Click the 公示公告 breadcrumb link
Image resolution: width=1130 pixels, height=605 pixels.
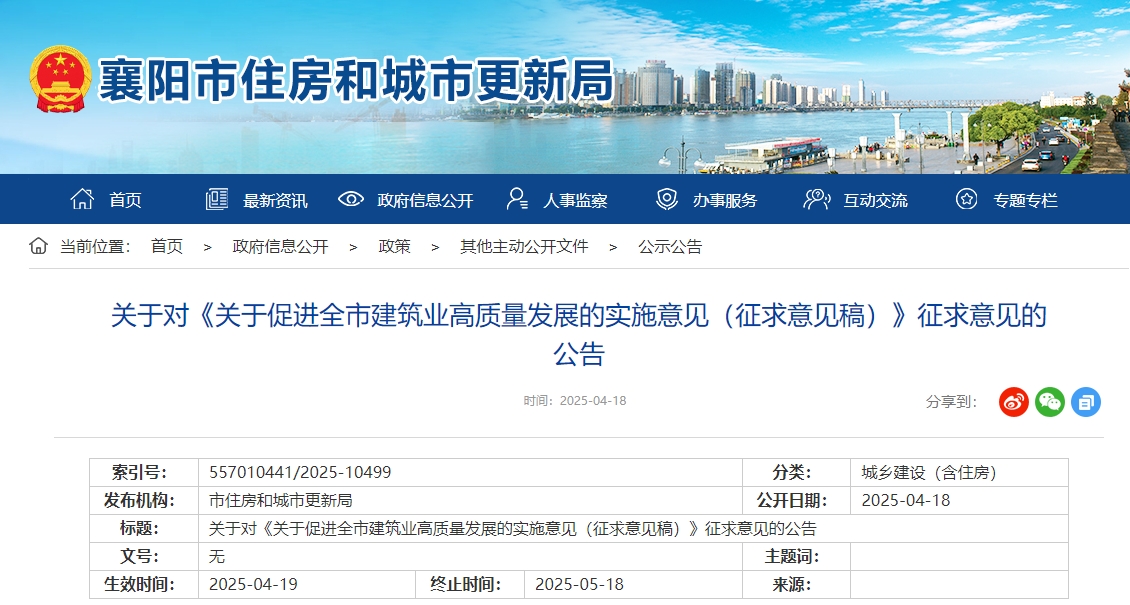pyautogui.click(x=670, y=246)
